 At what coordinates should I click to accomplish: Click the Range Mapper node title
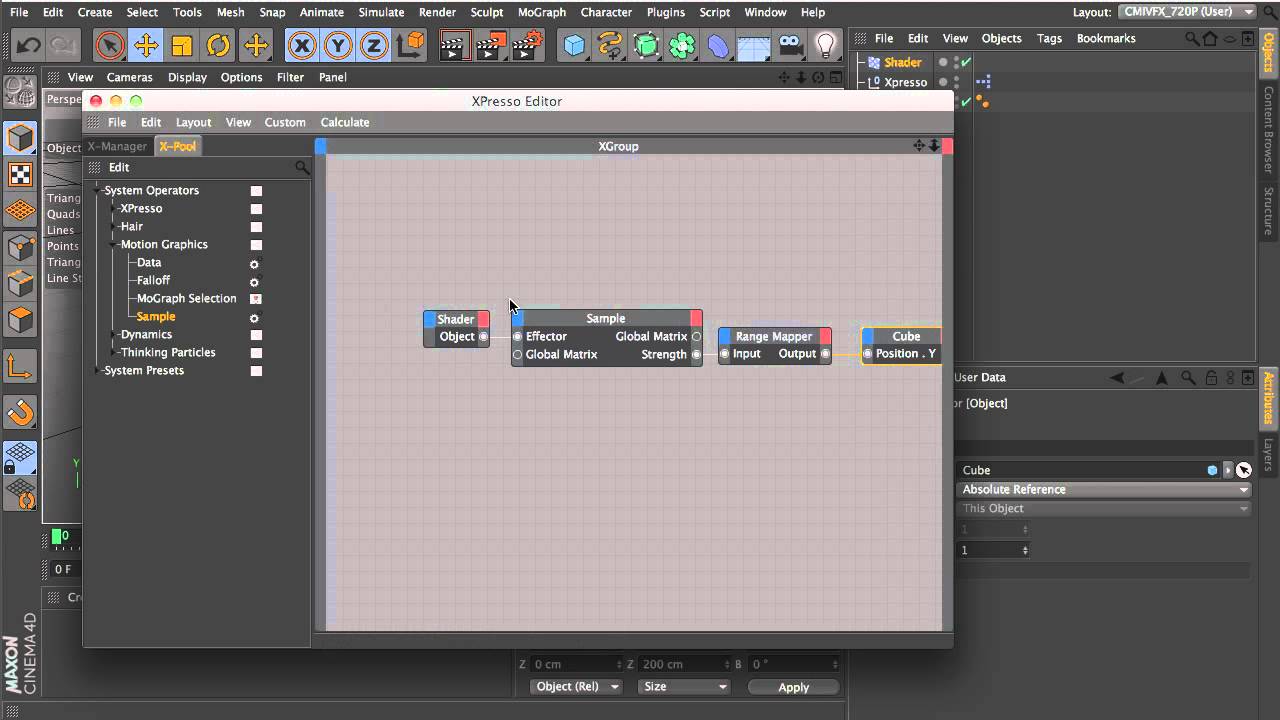774,337
